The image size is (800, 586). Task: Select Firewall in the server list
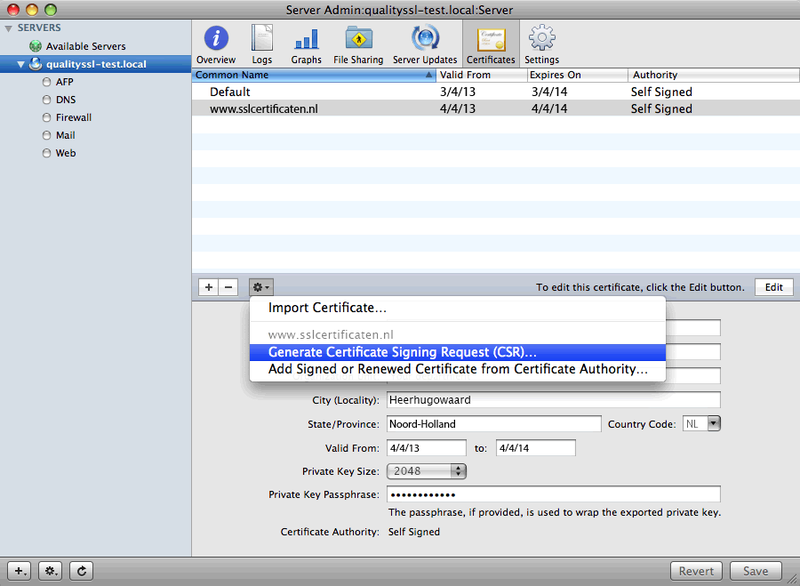[74, 117]
